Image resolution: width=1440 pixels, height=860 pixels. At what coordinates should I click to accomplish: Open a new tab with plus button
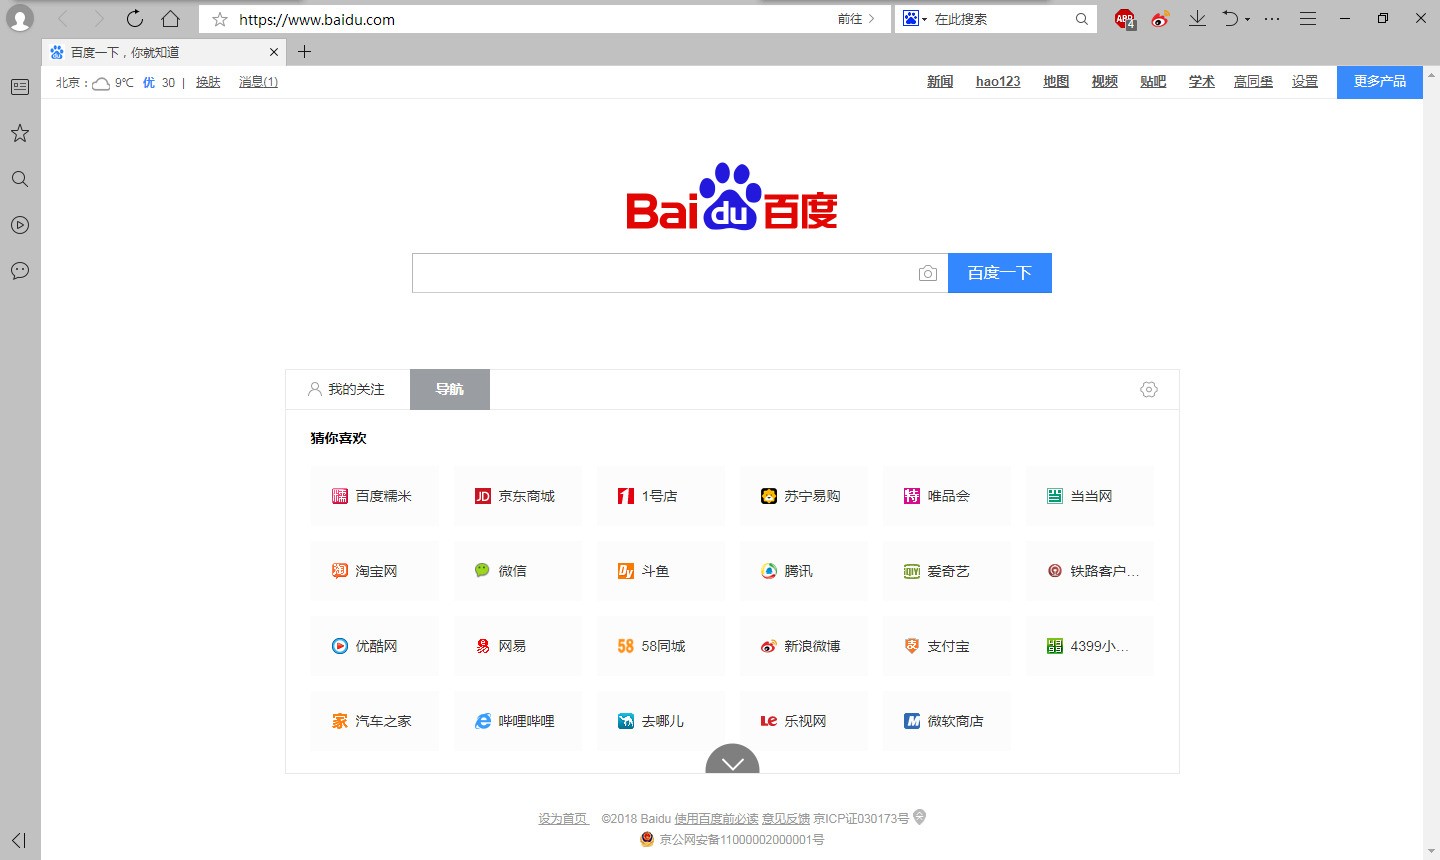pos(305,52)
